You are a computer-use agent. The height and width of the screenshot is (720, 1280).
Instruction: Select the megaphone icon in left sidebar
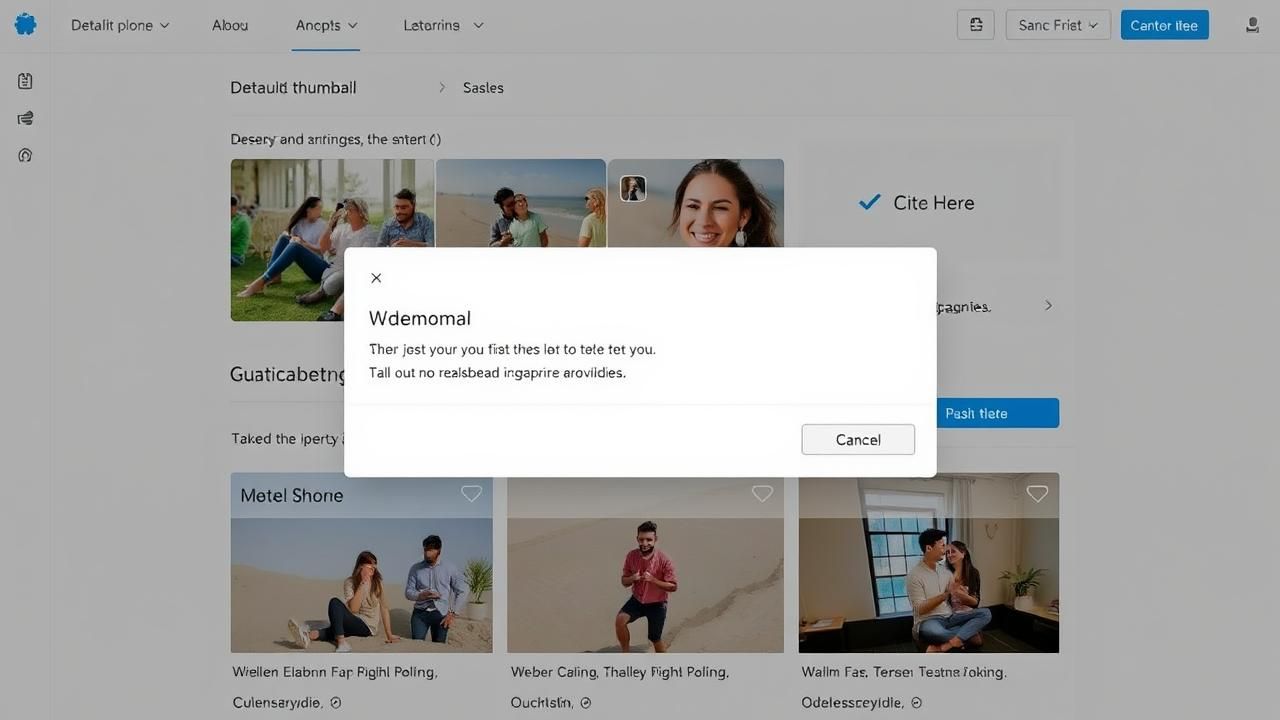pos(25,118)
